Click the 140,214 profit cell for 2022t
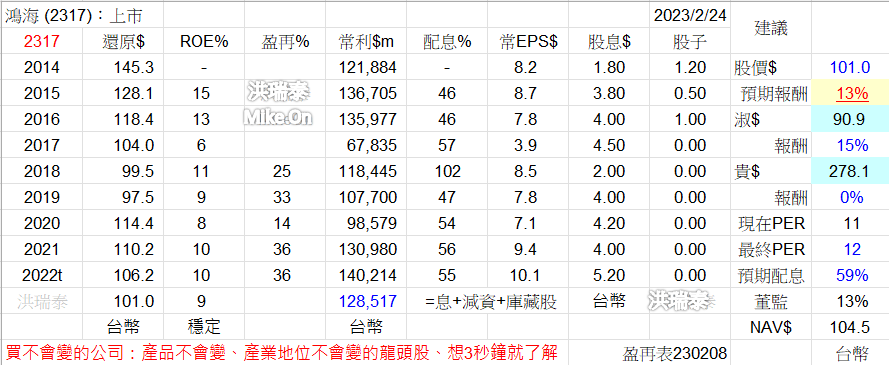This screenshot has width=889, height=365. click(368, 275)
